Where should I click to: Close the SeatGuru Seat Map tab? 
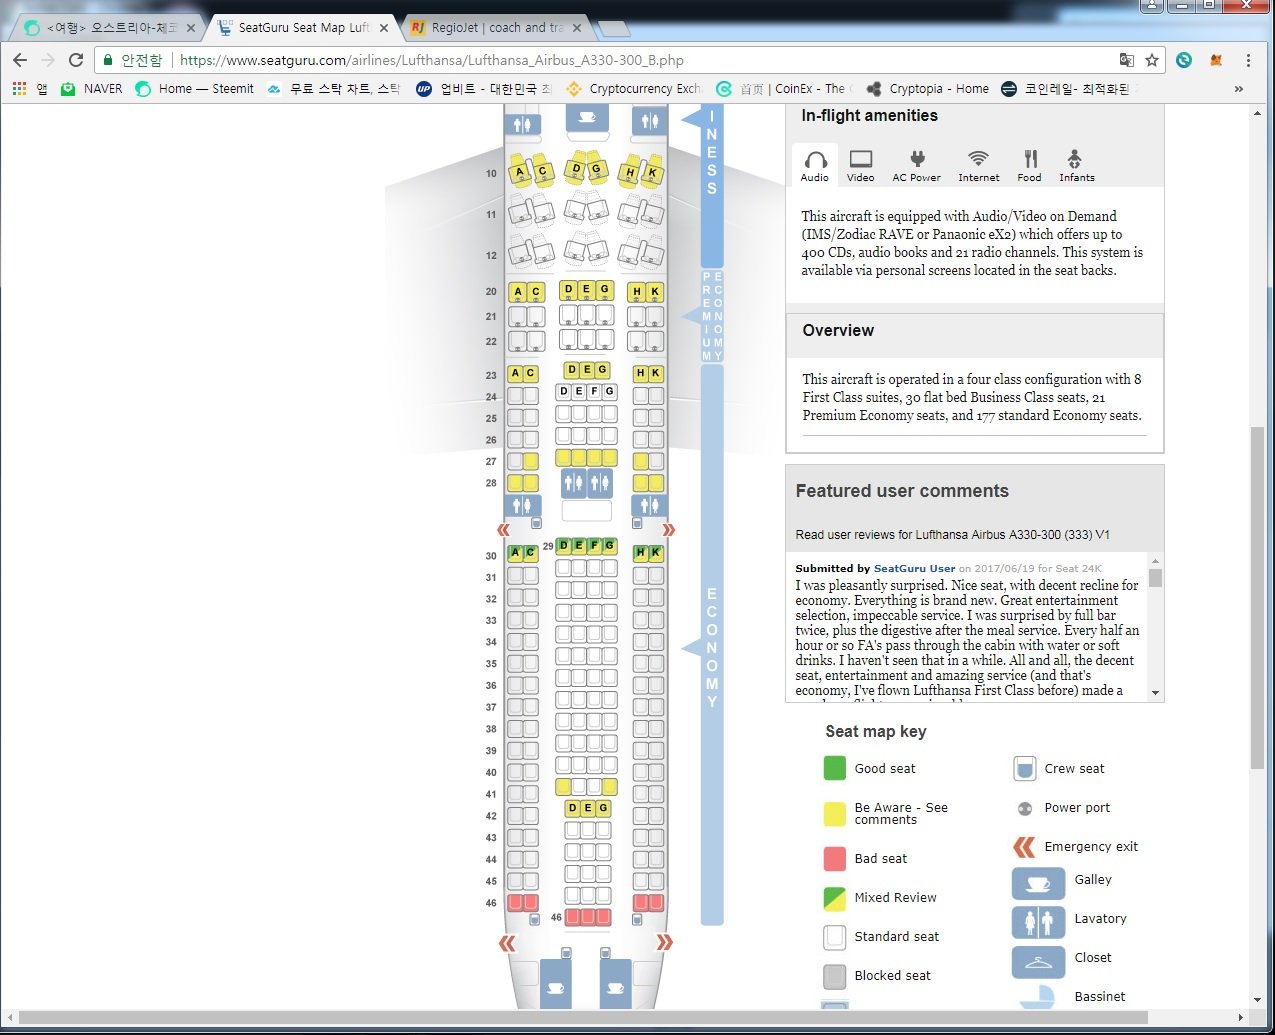coord(384,28)
